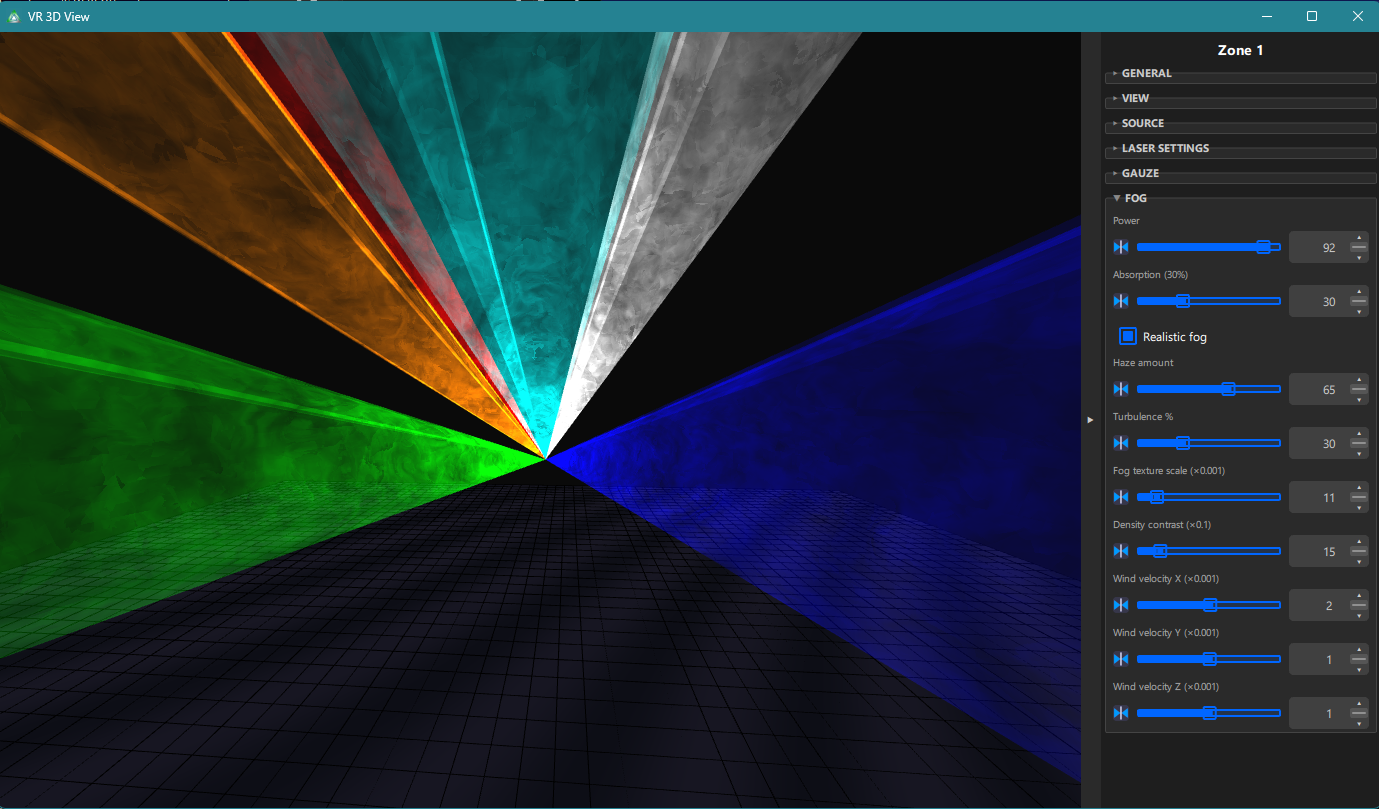The width and height of the screenshot is (1379, 809).
Task: Expand the GAUZE section
Action: pyautogui.click(x=1138, y=173)
